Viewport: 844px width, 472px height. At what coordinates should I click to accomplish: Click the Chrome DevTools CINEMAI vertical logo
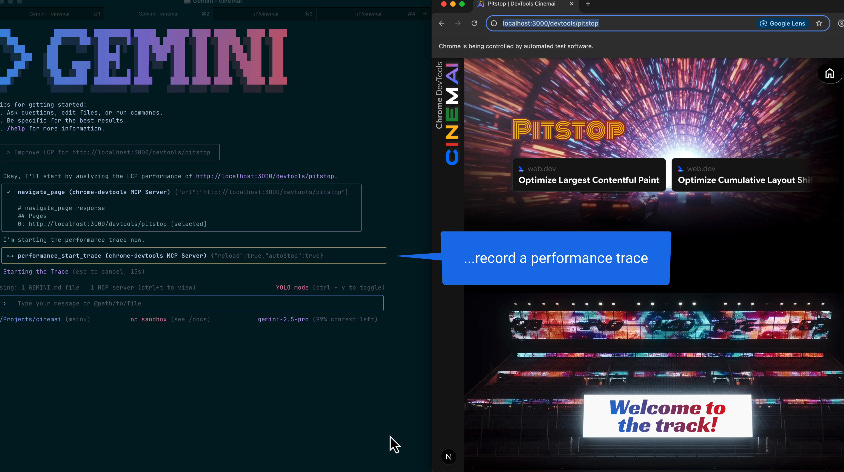[x=448, y=113]
